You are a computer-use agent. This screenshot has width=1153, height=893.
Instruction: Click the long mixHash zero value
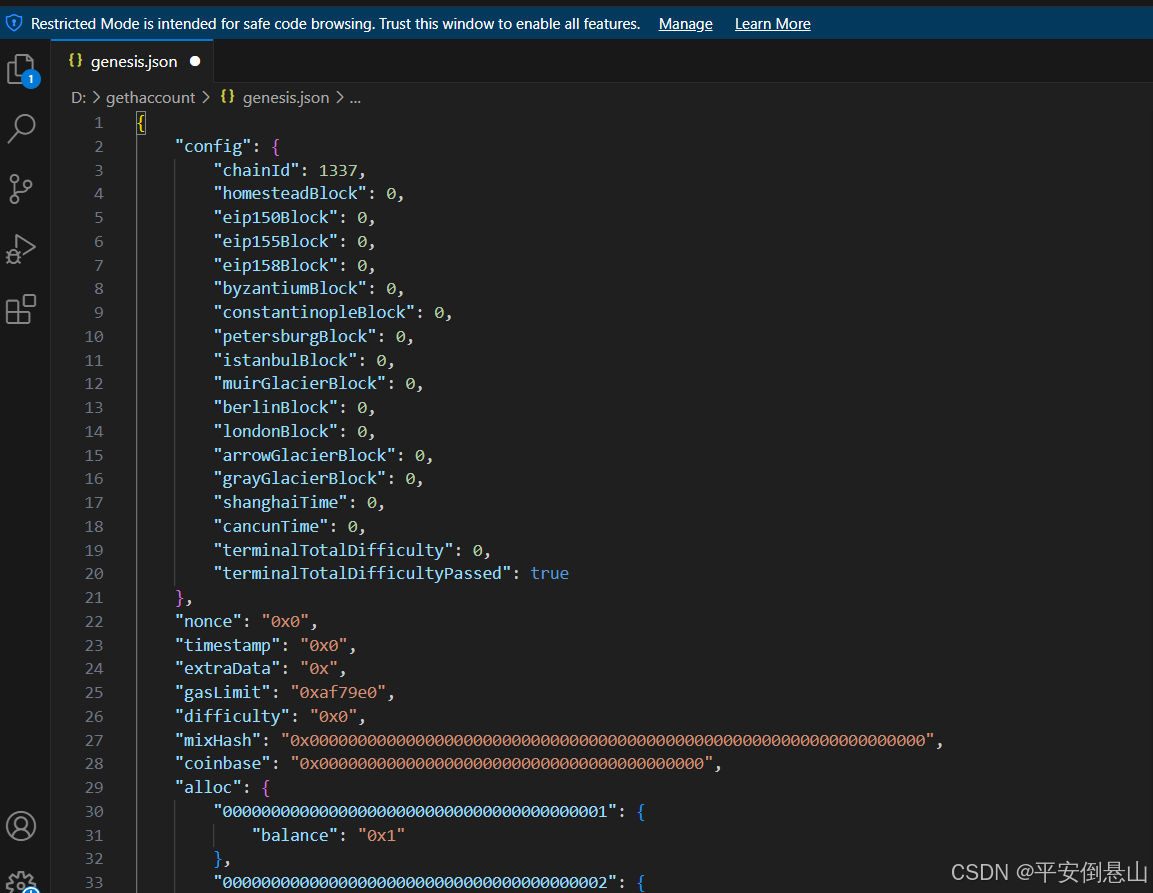[x=607, y=740]
